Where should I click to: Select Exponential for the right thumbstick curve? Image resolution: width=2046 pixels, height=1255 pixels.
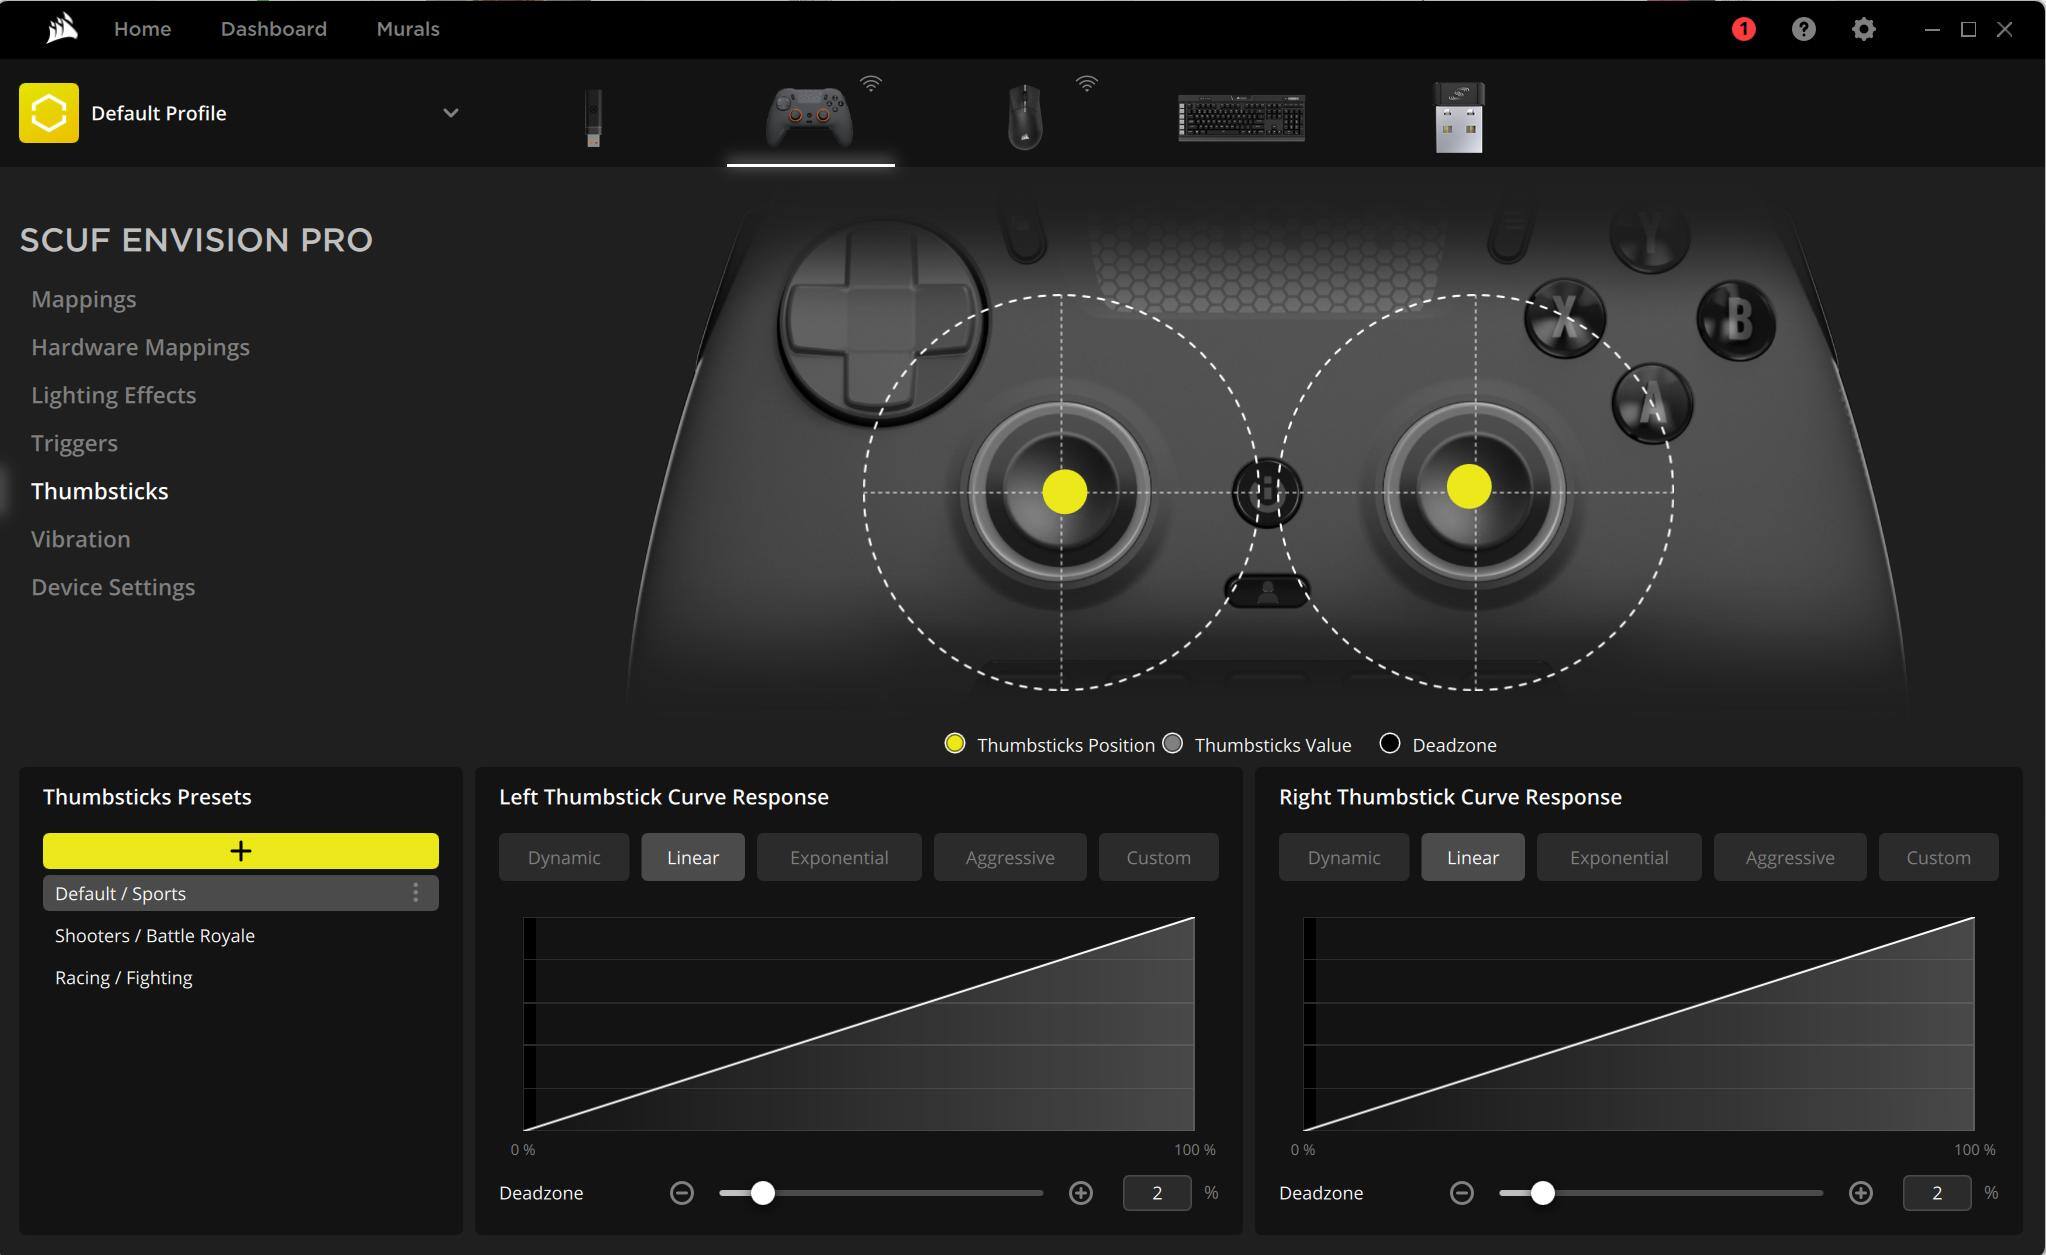[x=1618, y=857]
